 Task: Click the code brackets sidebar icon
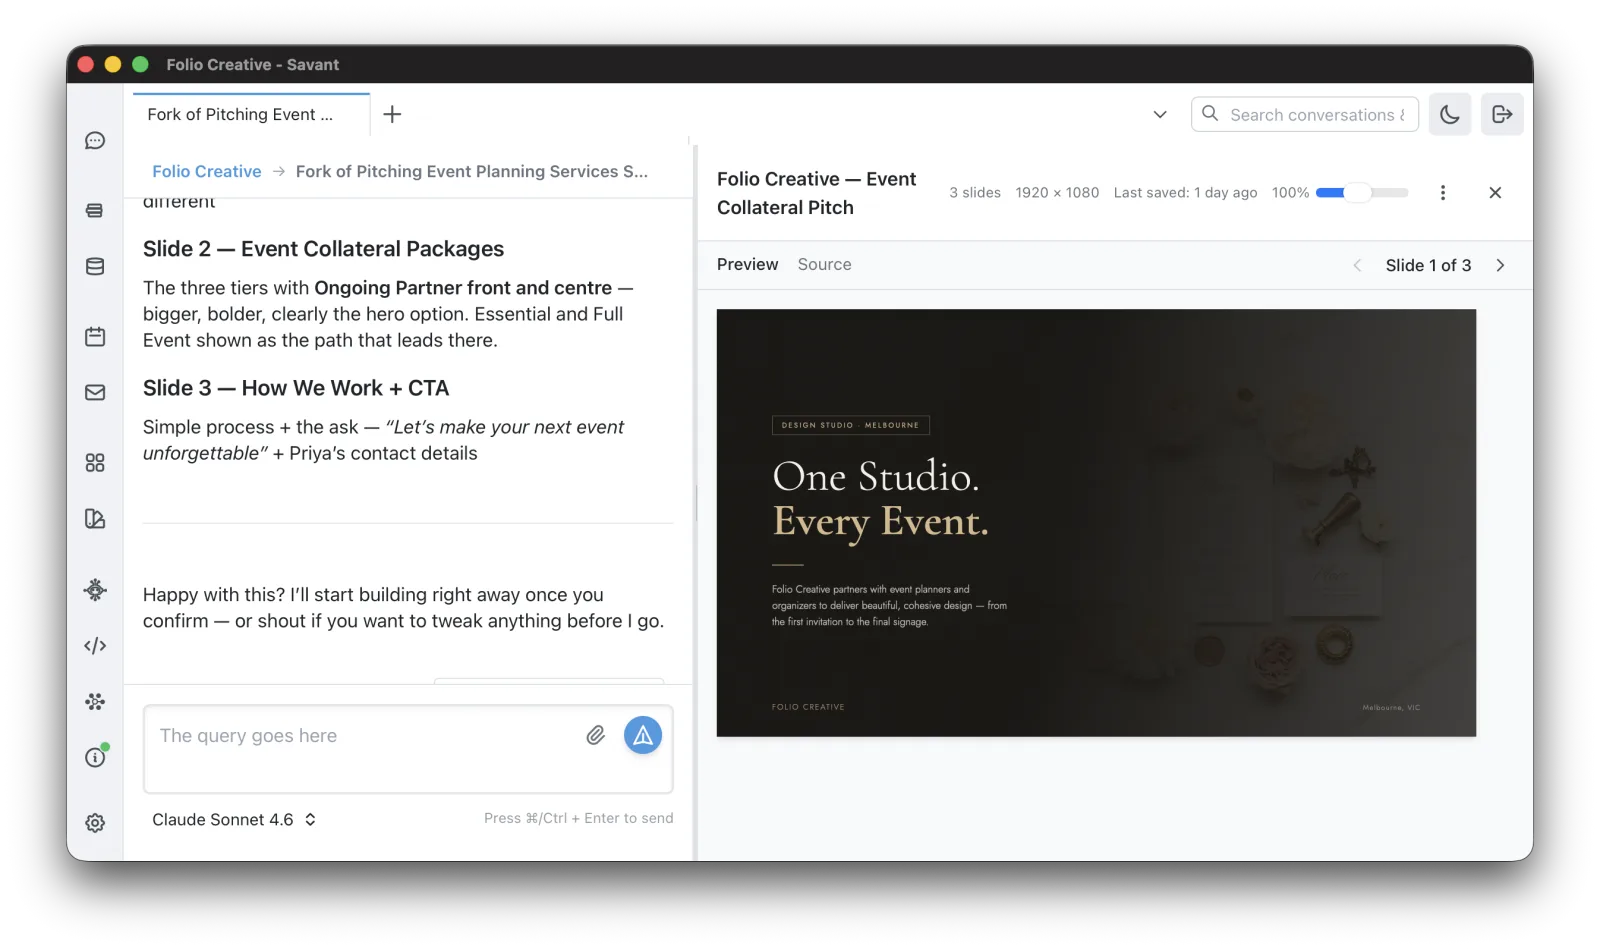tap(95, 646)
